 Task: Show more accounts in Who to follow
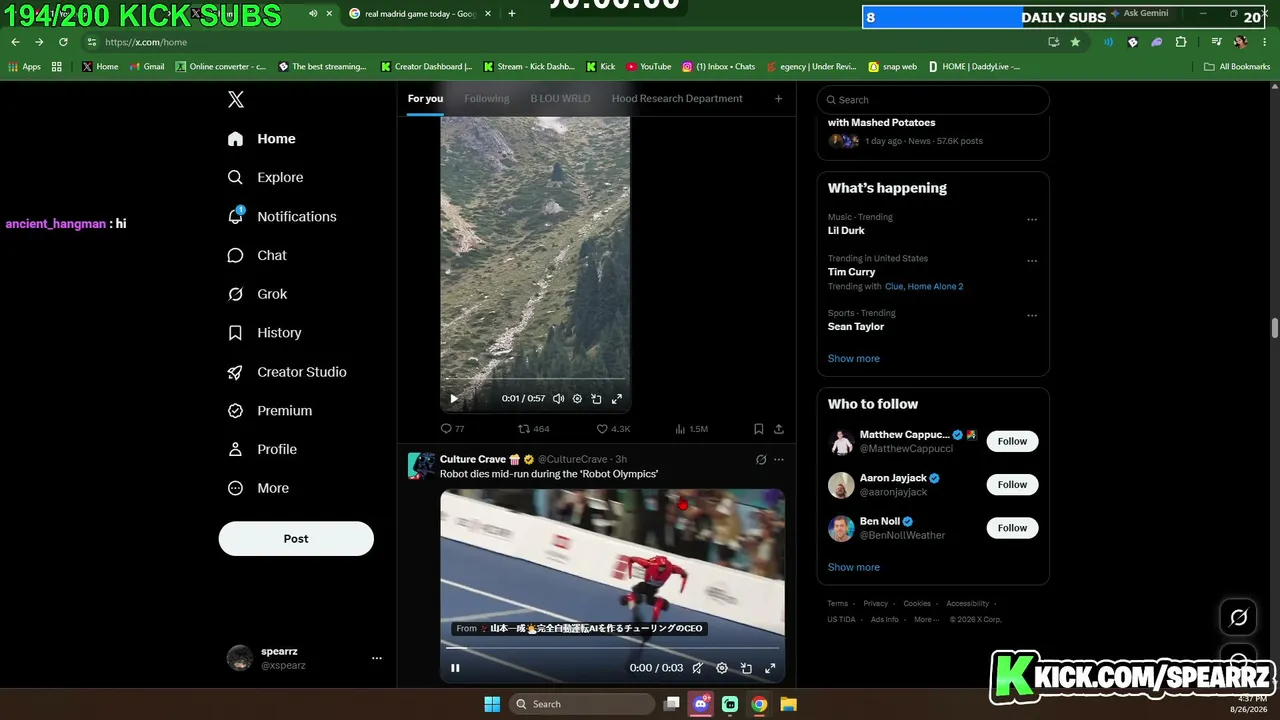pos(854,567)
